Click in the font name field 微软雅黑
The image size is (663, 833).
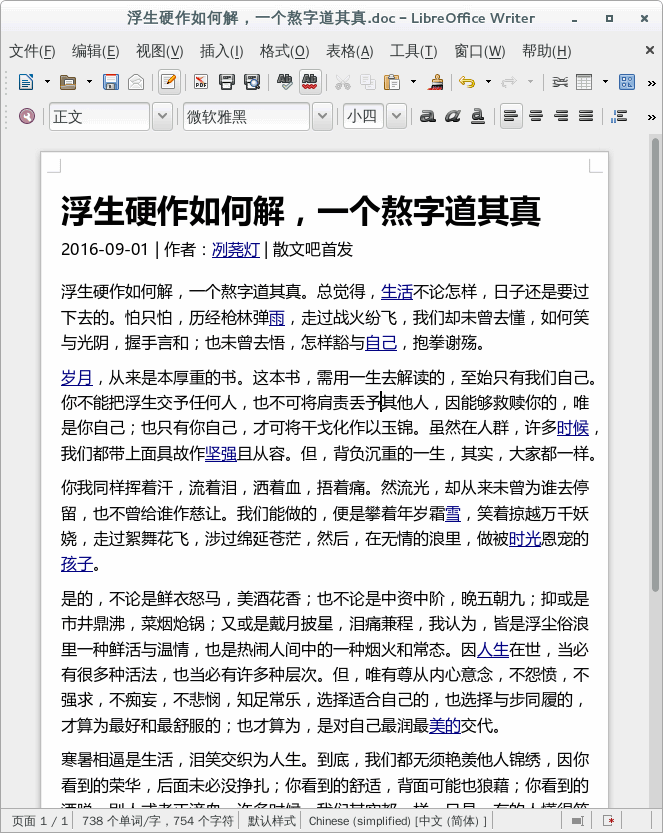pos(246,116)
